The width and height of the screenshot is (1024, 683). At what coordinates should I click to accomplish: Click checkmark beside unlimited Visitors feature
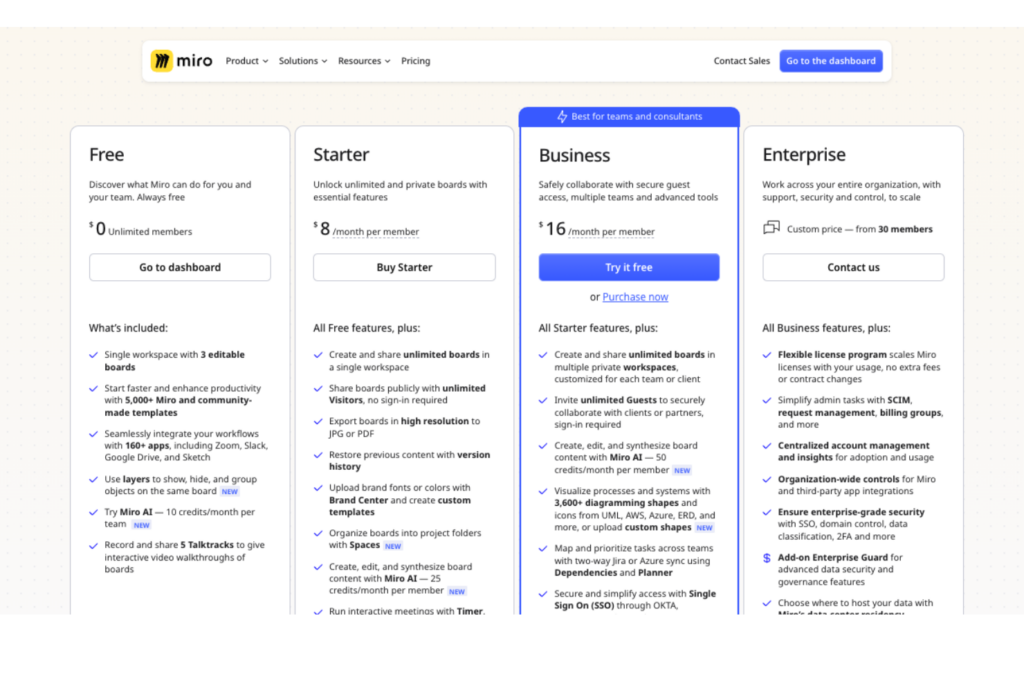pos(318,389)
